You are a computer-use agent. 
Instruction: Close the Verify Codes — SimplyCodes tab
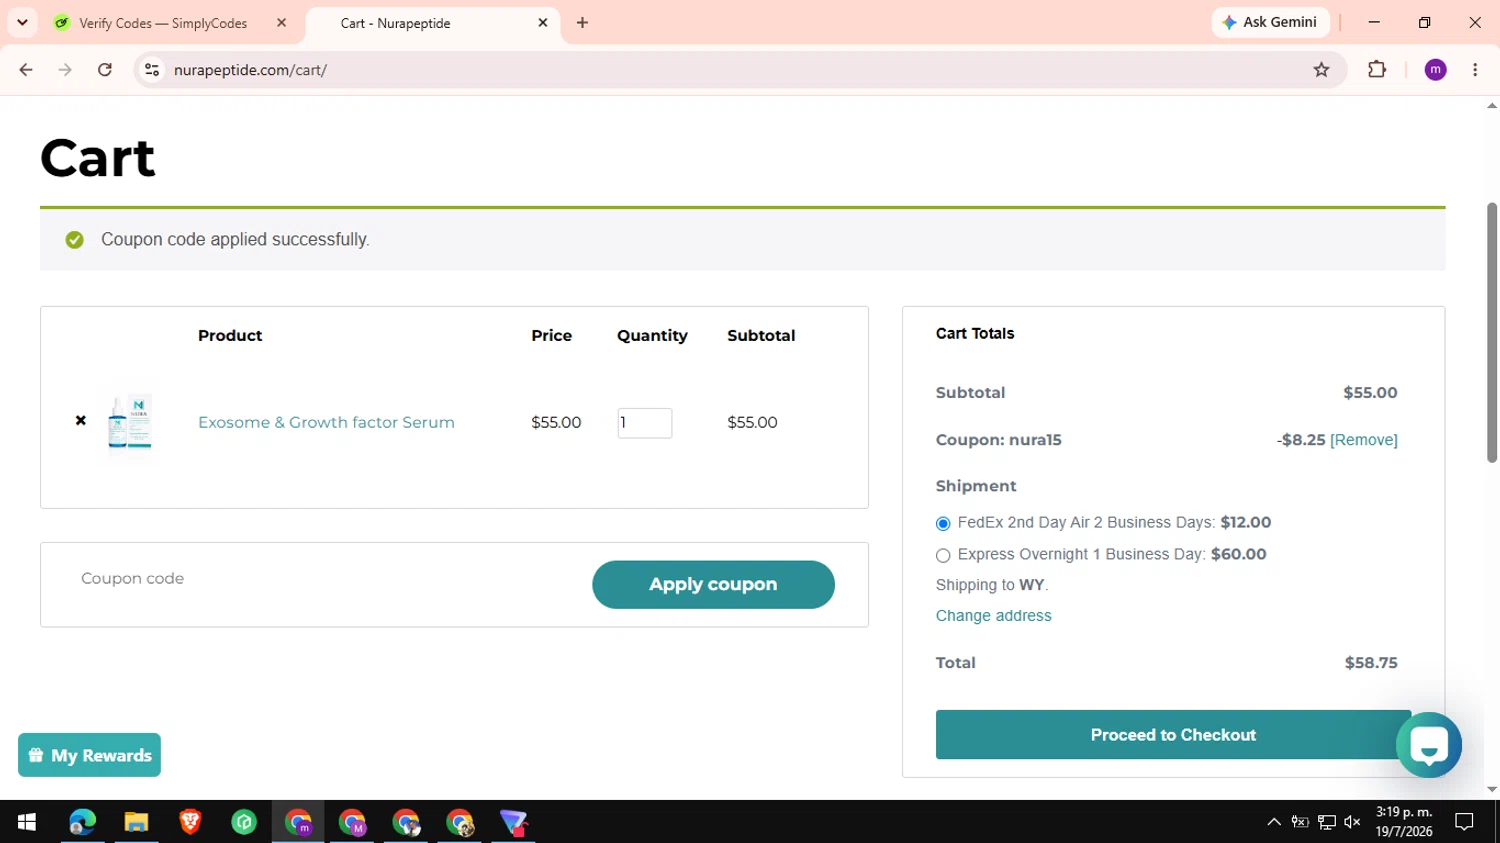pos(282,23)
